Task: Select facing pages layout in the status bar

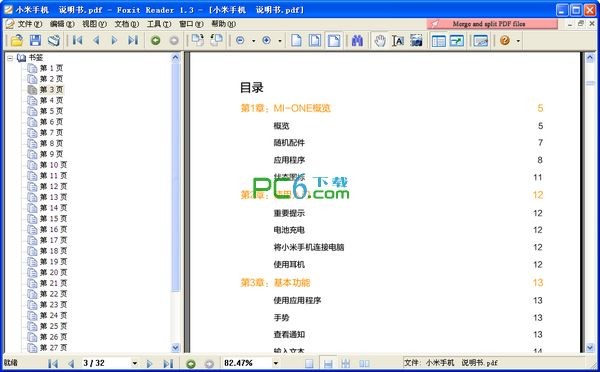Action: pyautogui.click(x=364, y=364)
